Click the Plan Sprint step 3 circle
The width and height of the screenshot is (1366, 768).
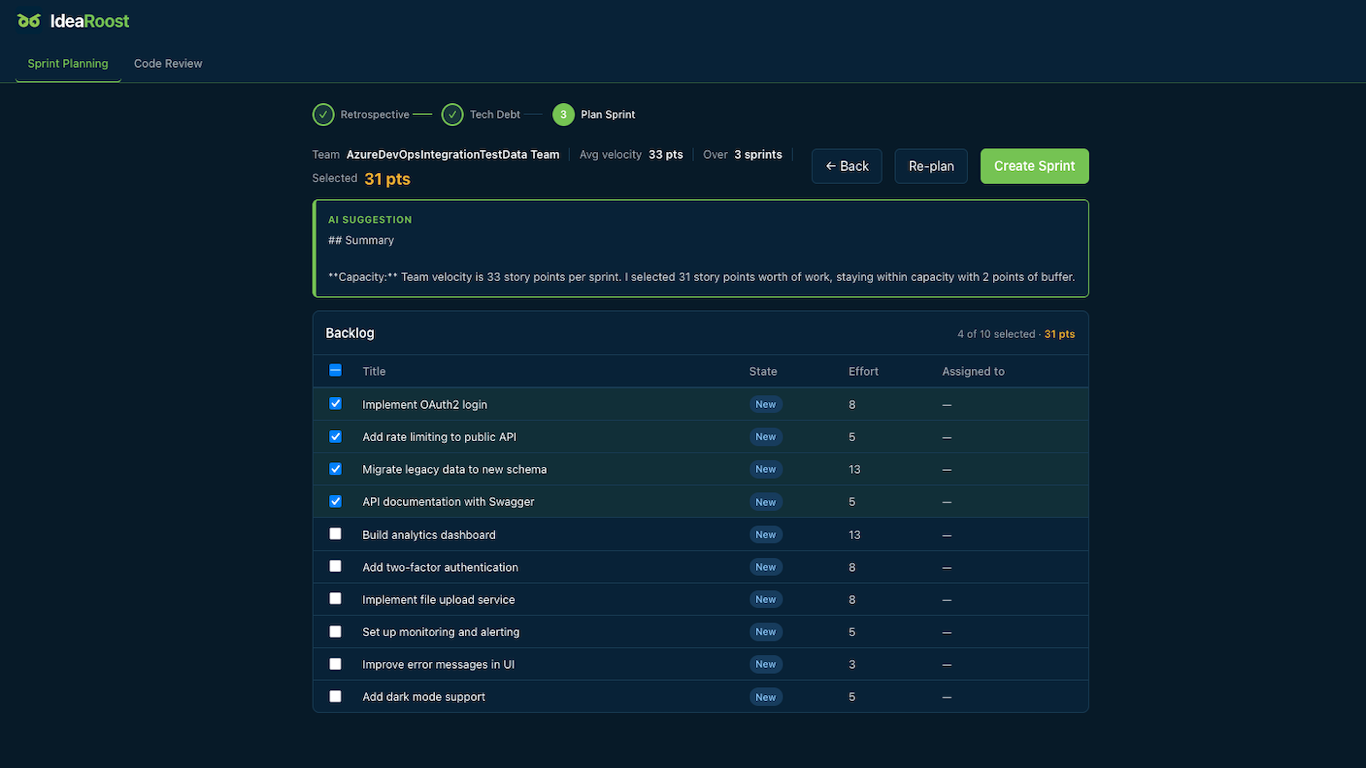563,115
